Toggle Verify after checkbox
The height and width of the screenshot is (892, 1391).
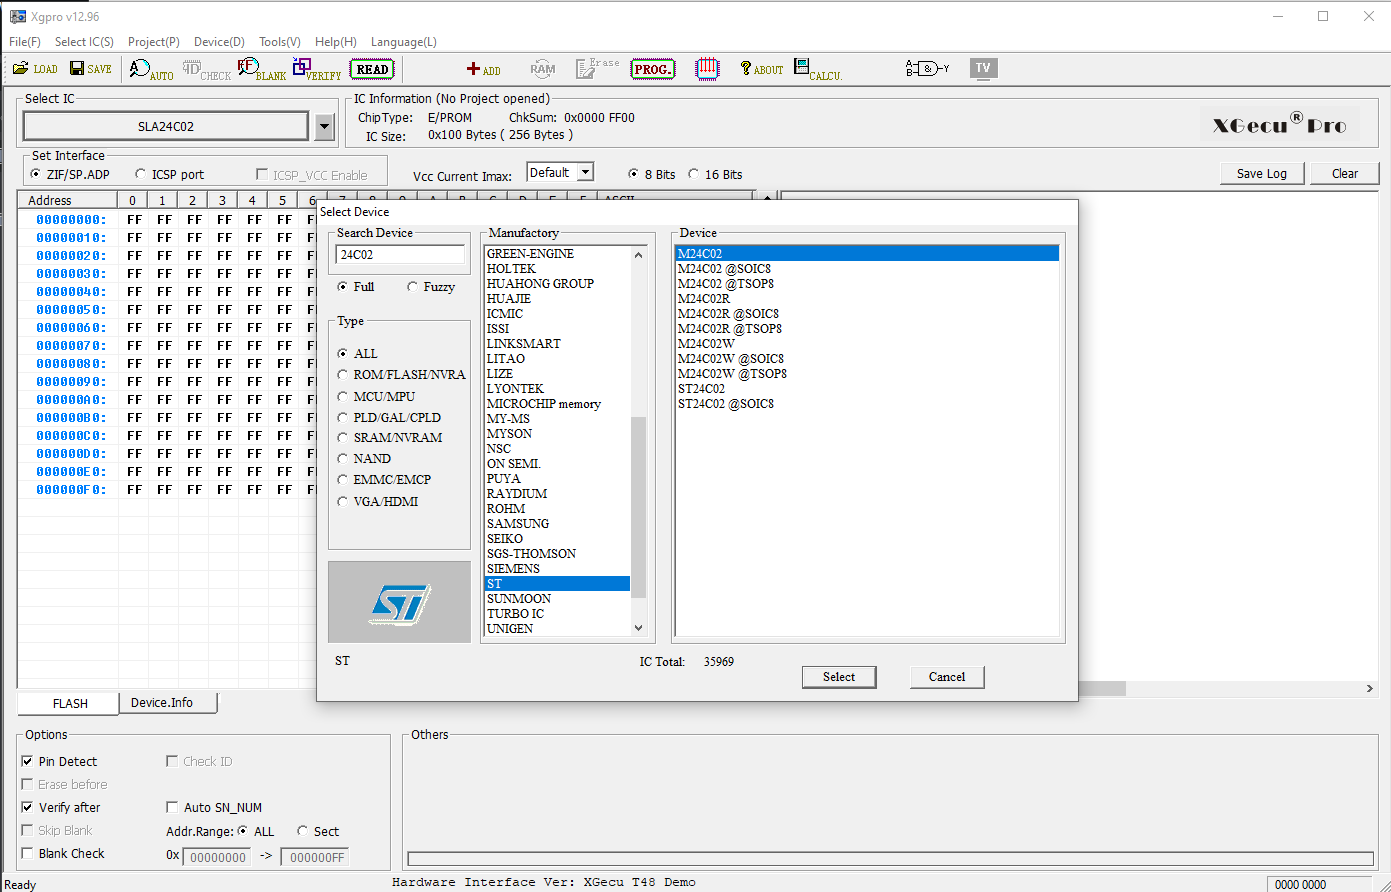(61, 807)
